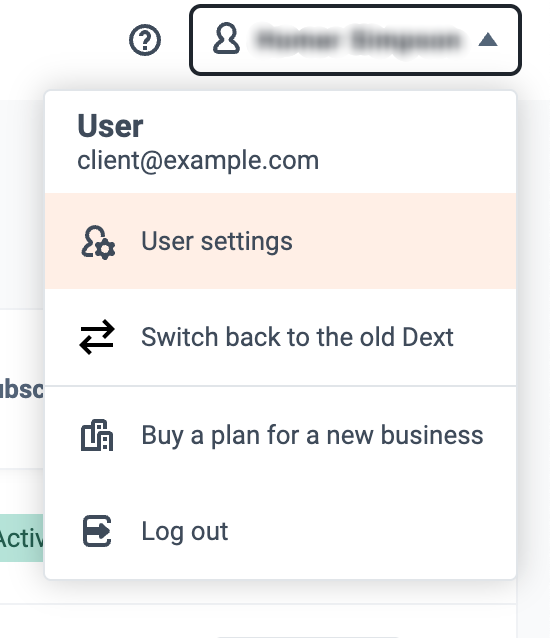The width and height of the screenshot is (550, 638).
Task: Click blank space beside Log out label
Action: click(x=366, y=531)
